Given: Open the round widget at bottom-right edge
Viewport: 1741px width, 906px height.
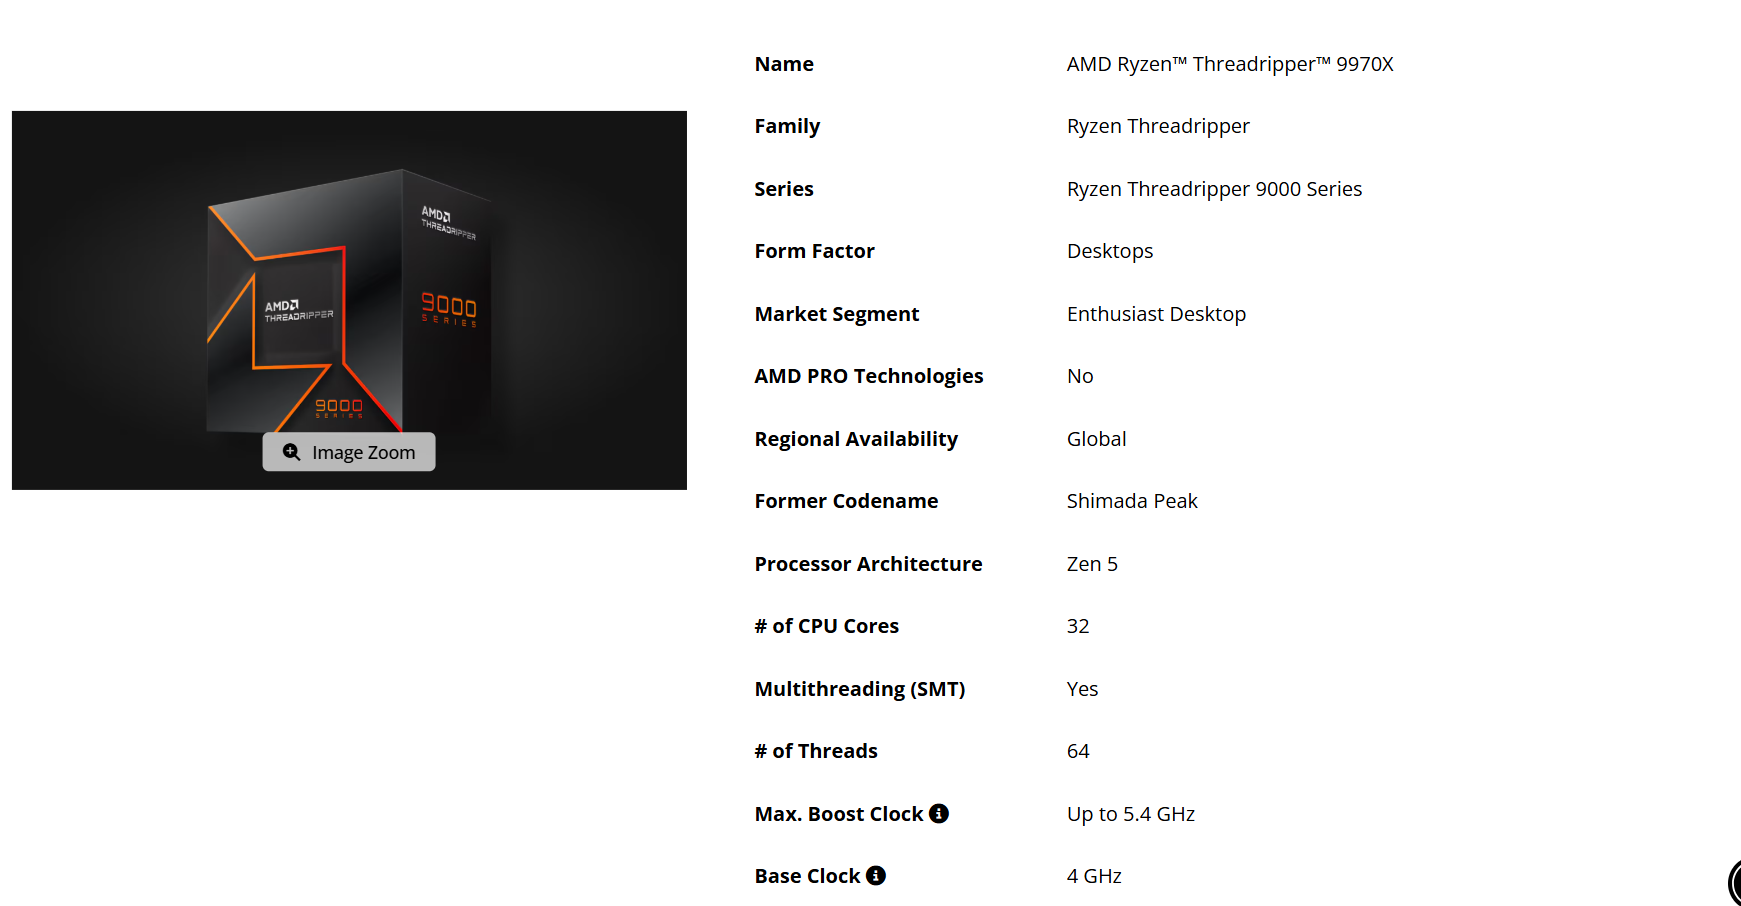Looking at the screenshot, I should (1734, 883).
